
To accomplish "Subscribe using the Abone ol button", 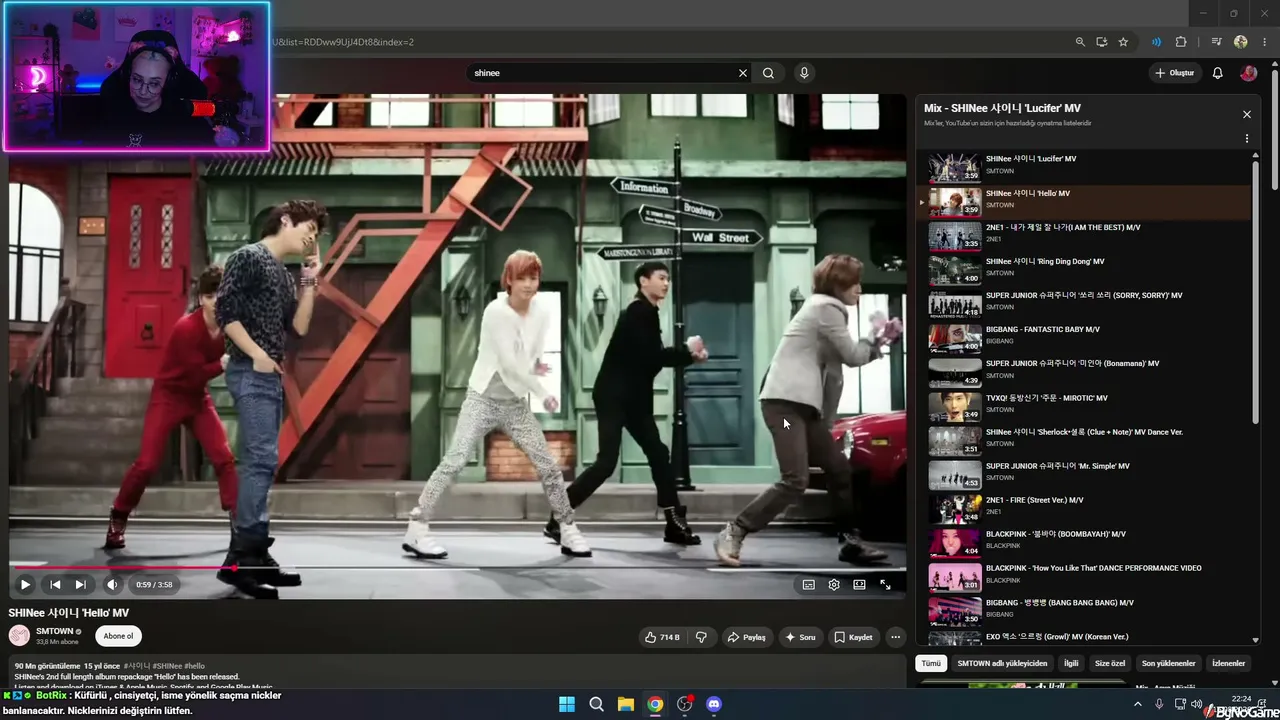I will [118, 636].
